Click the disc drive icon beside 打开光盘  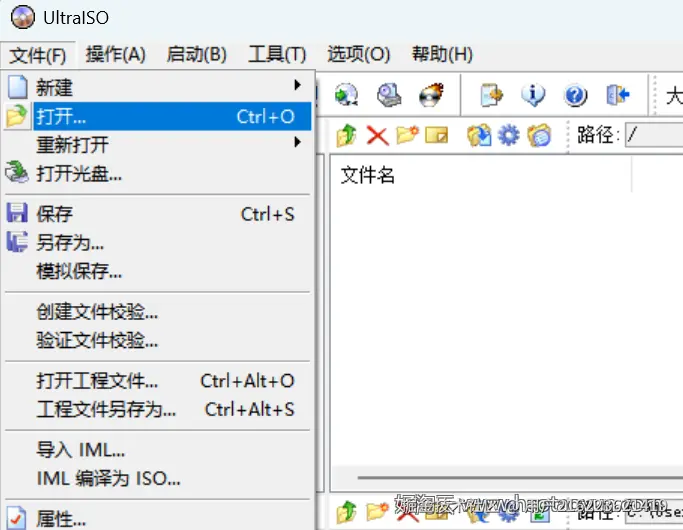[x=17, y=172]
